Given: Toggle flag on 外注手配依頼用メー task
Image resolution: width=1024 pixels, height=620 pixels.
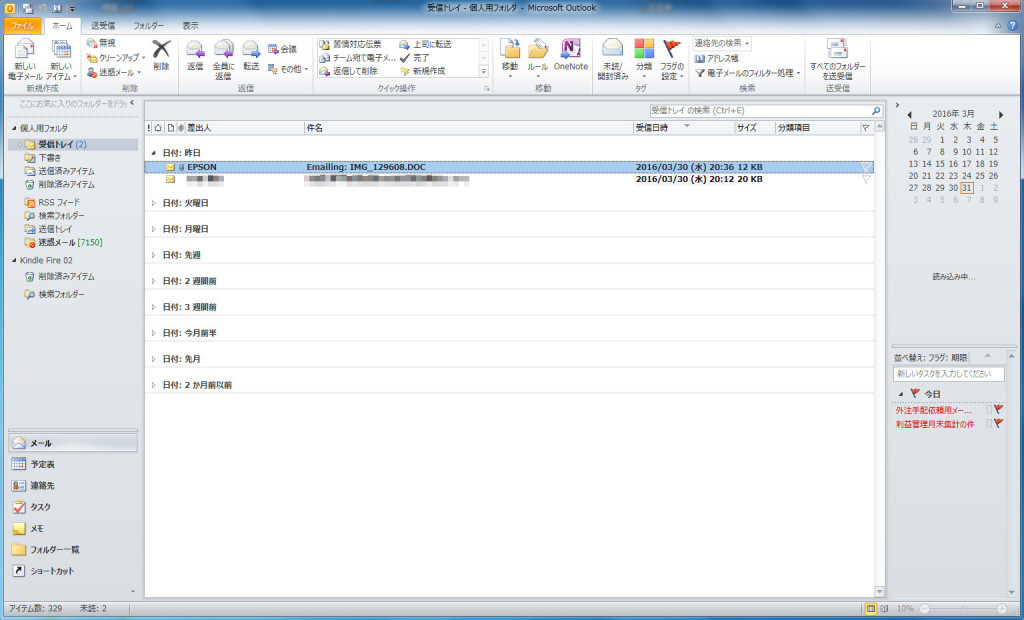Looking at the screenshot, I should click(x=998, y=410).
